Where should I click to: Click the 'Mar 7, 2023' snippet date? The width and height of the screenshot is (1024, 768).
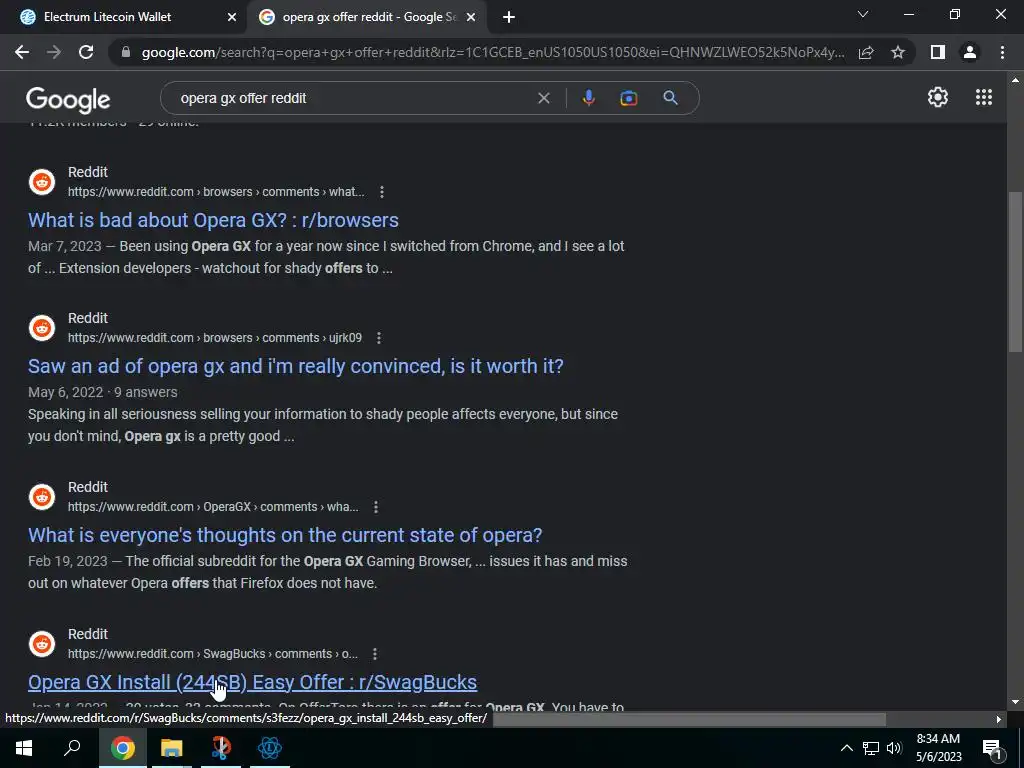(65, 246)
